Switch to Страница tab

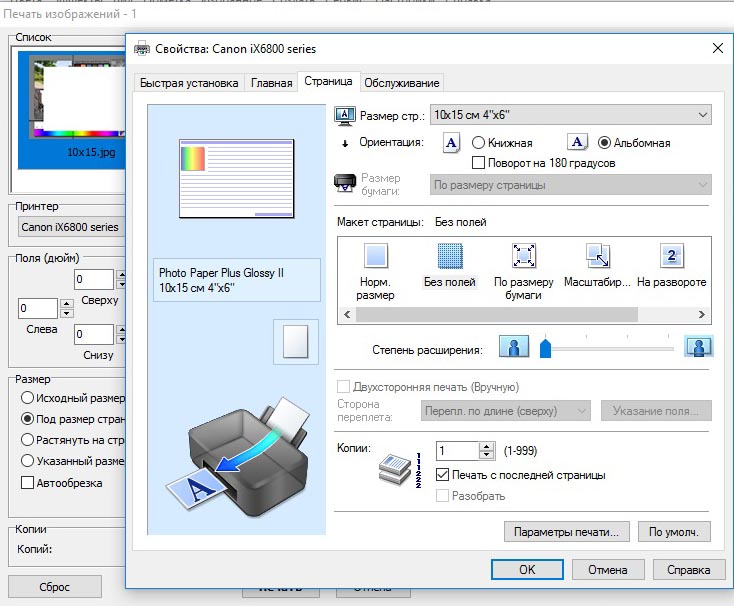(328, 81)
